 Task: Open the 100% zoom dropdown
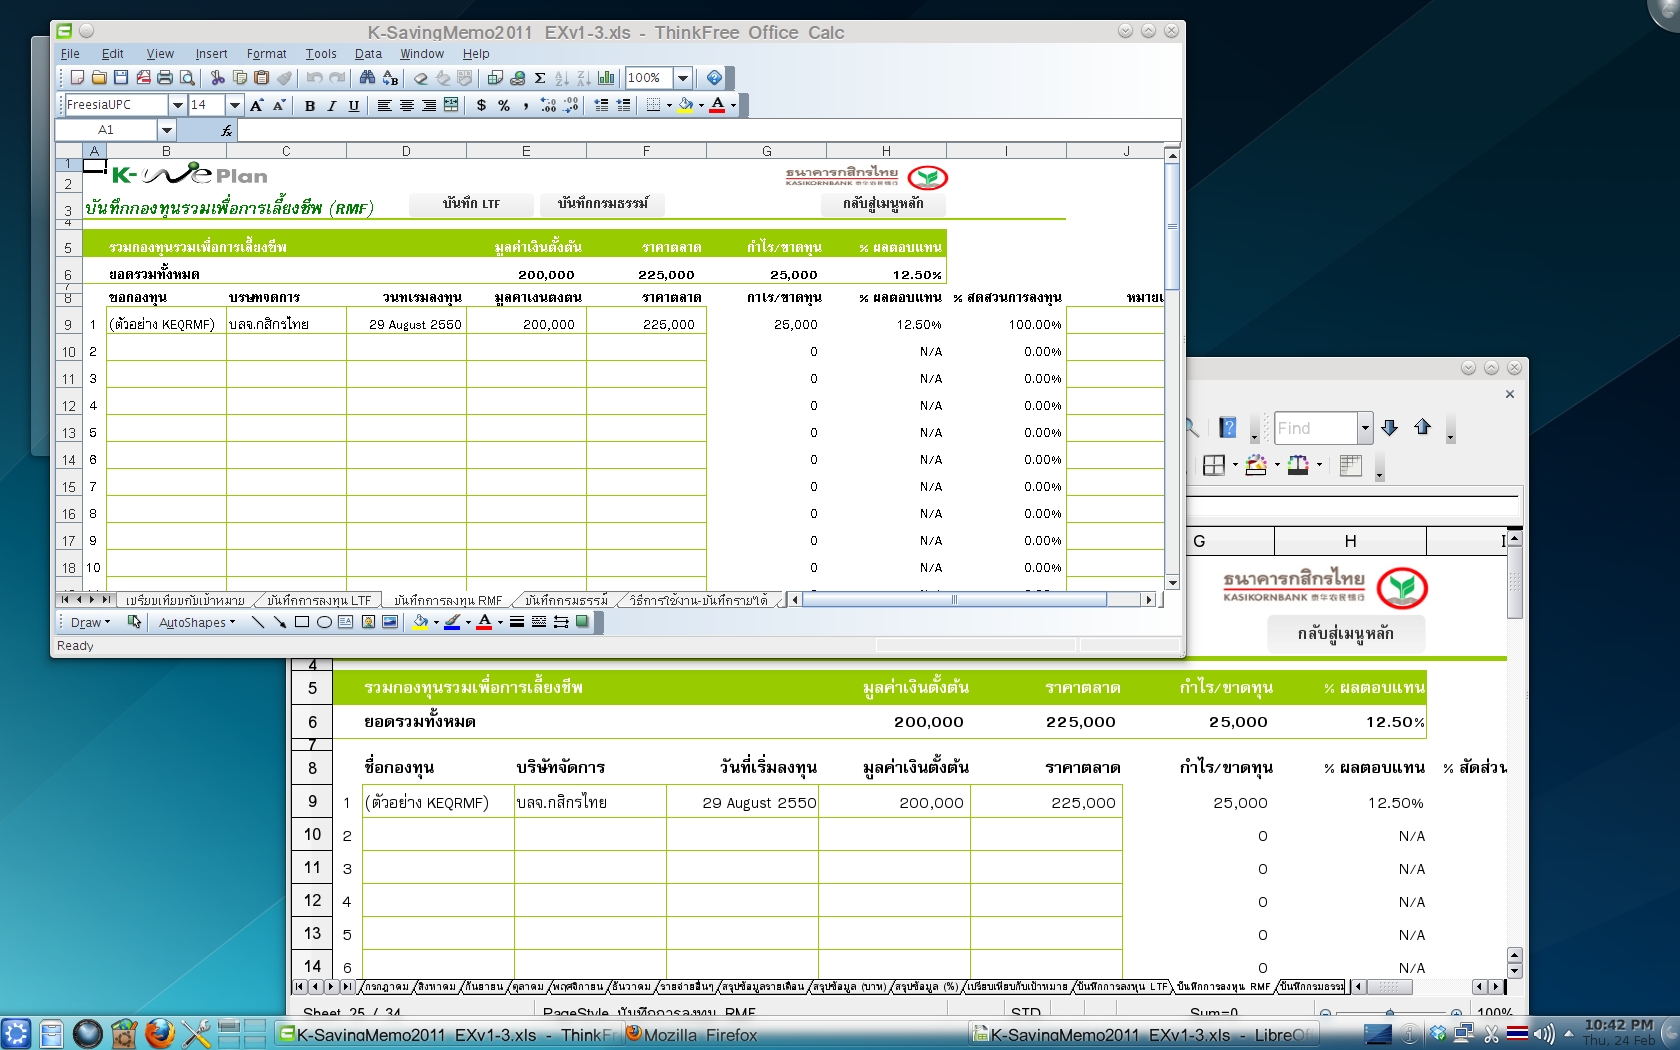pyautogui.click(x=683, y=78)
